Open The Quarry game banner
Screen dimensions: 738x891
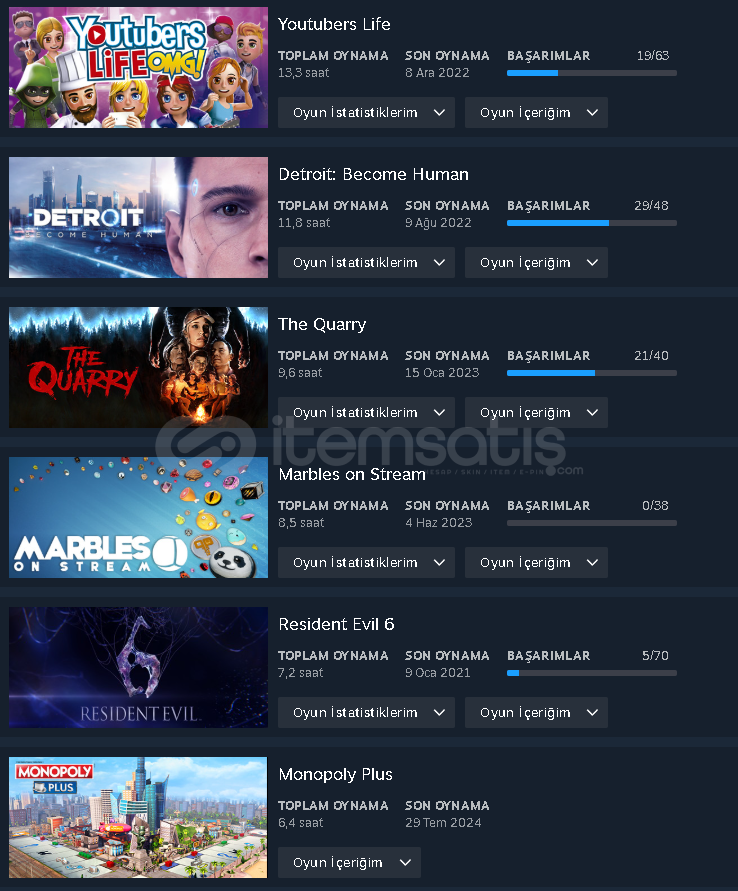click(x=138, y=367)
